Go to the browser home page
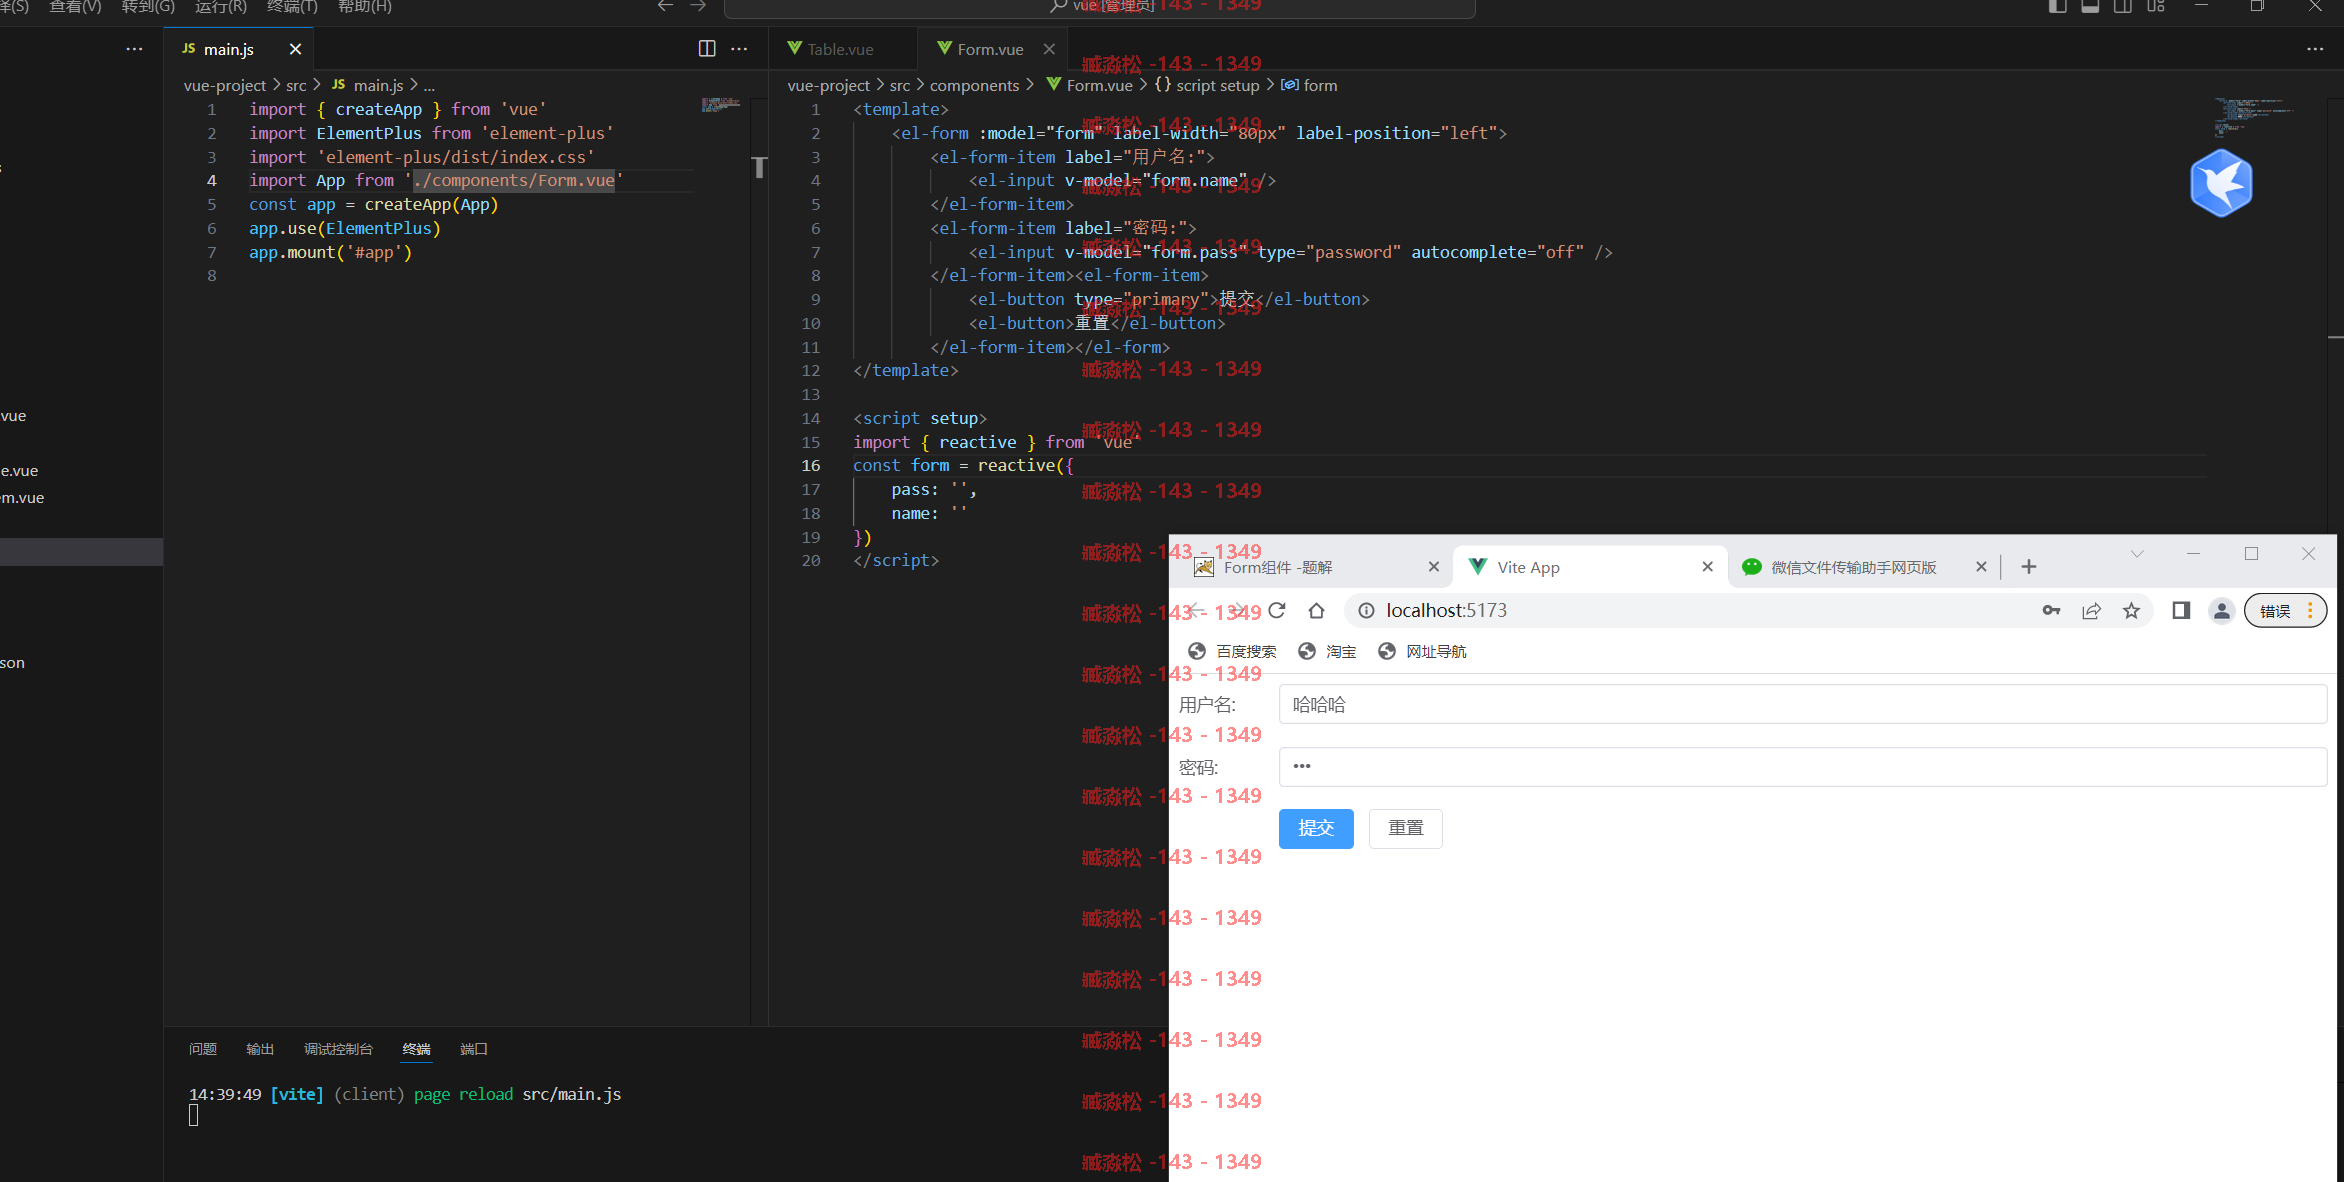 [x=1316, y=611]
